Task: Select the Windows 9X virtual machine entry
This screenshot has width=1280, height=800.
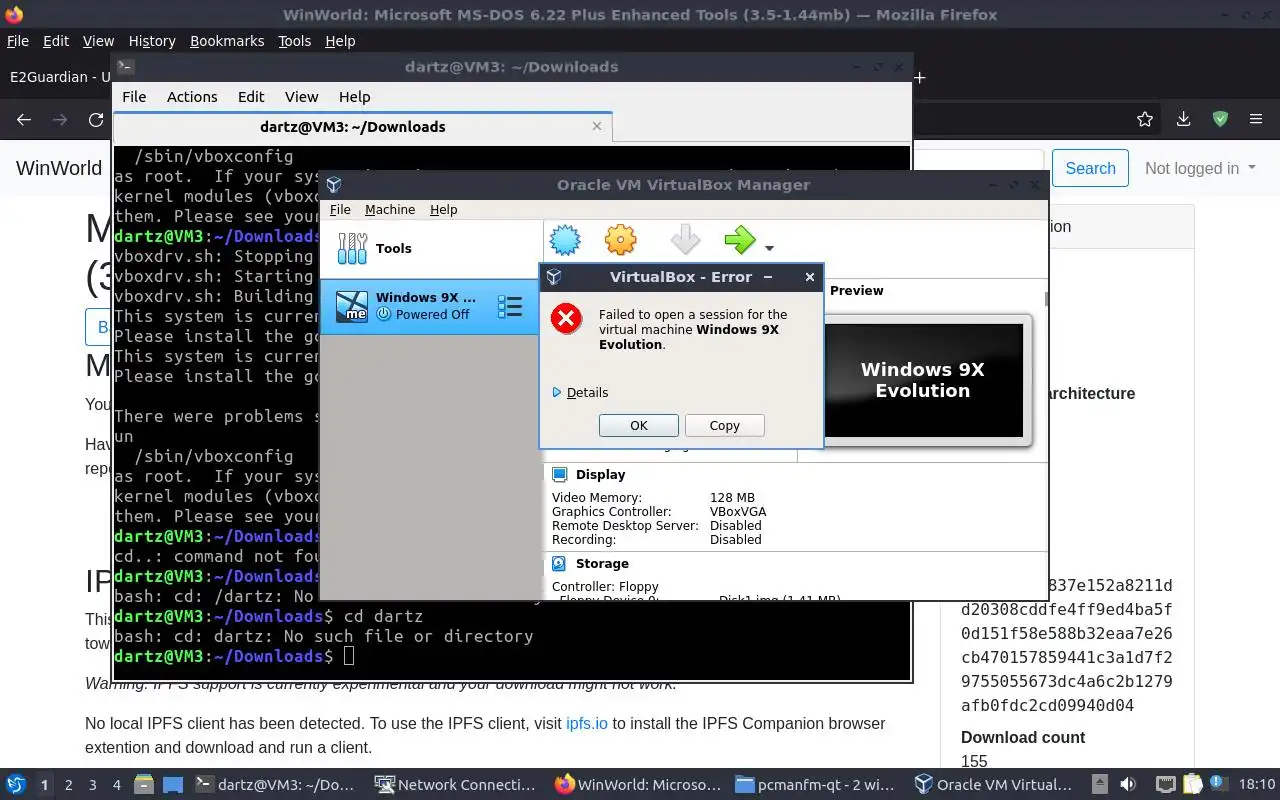Action: pyautogui.click(x=431, y=306)
